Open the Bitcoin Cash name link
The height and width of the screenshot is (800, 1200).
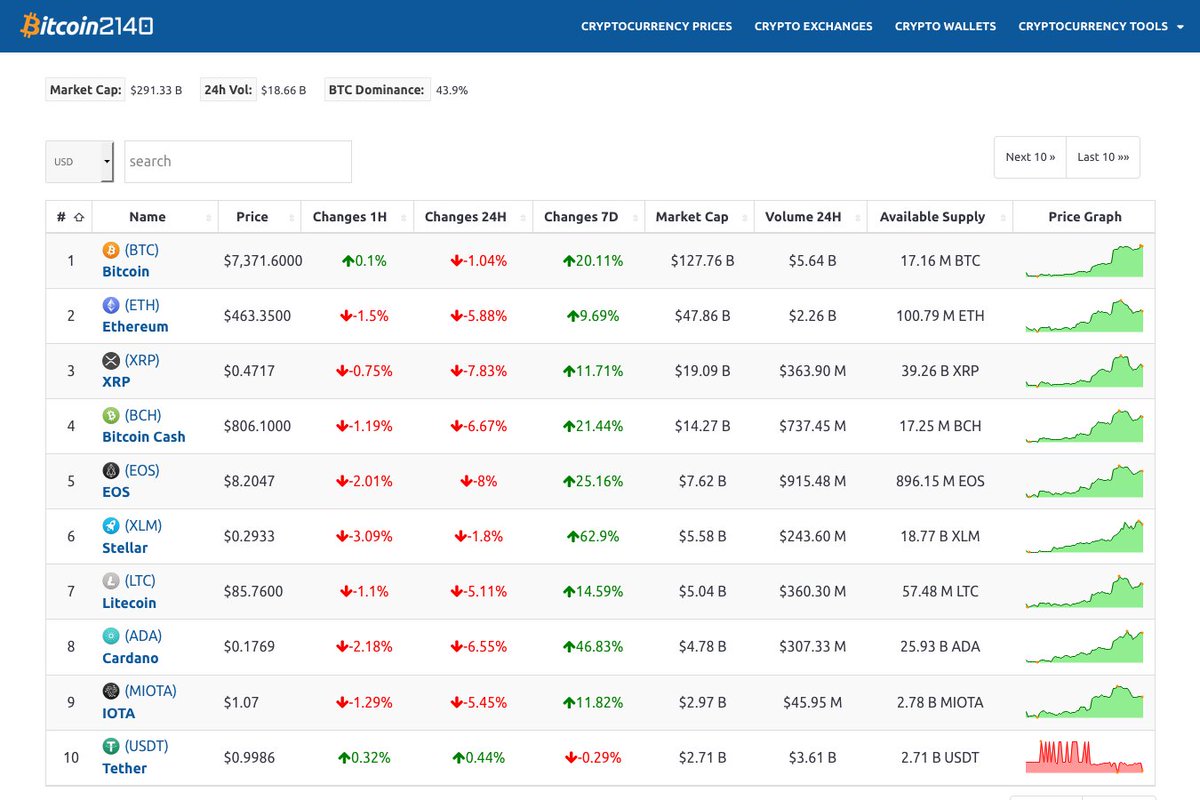pyautogui.click(x=144, y=436)
